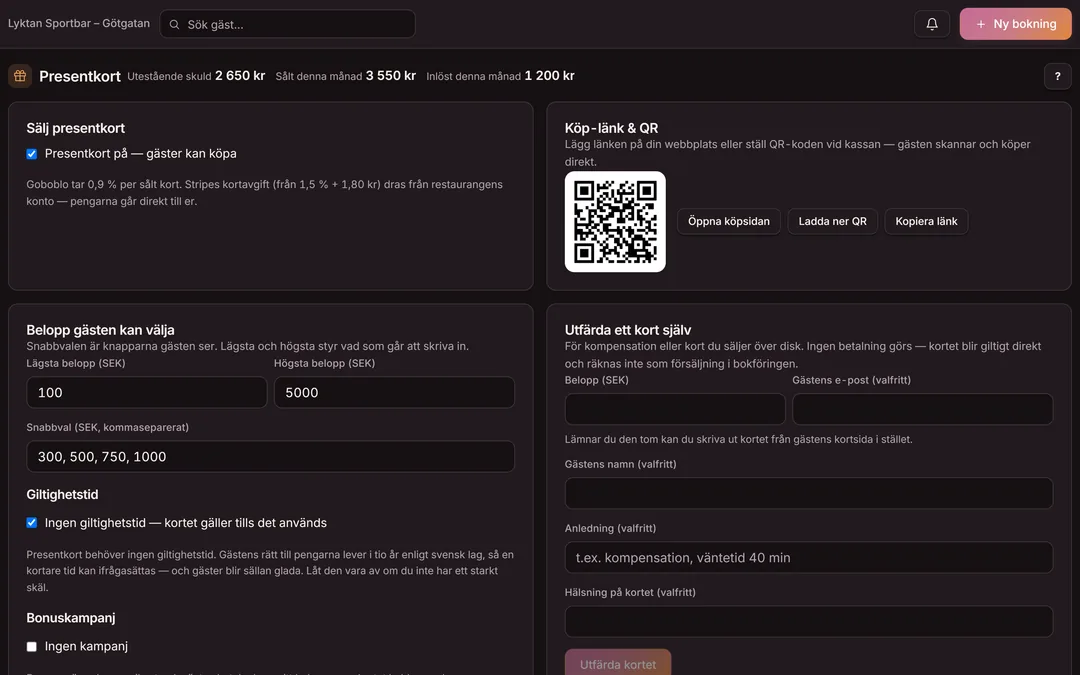Click the Gästens namn field
1080x675 pixels.
tap(809, 493)
